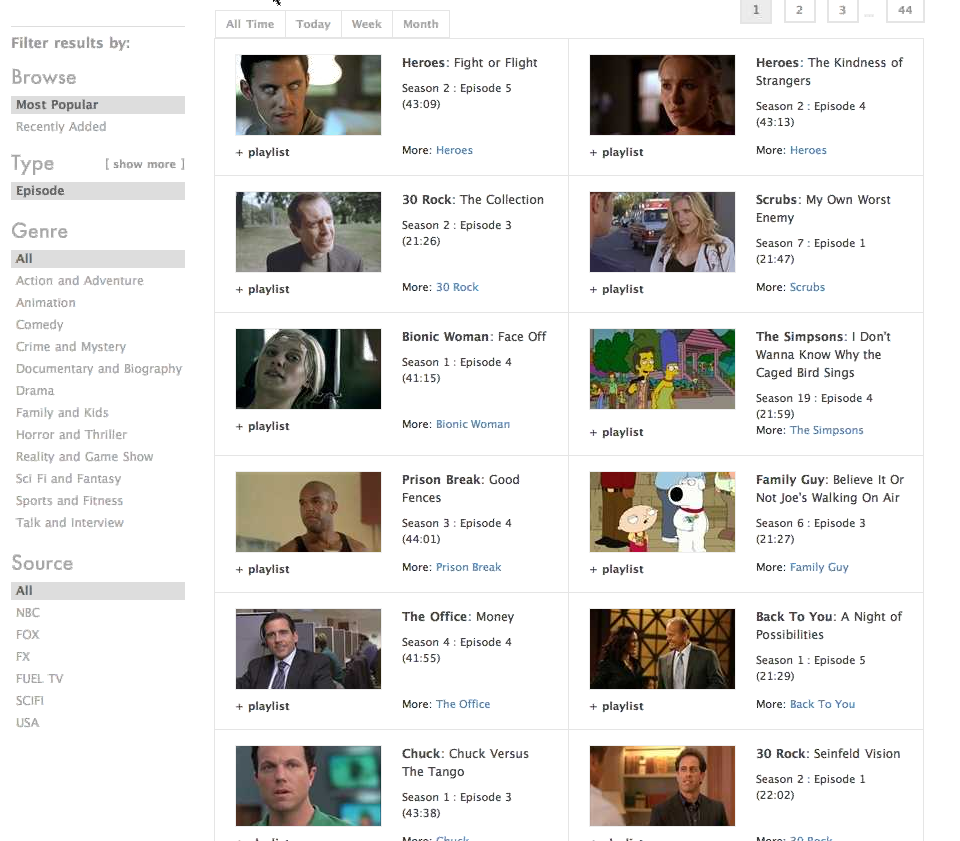Filter by Crime and Mystery genre

(x=71, y=347)
